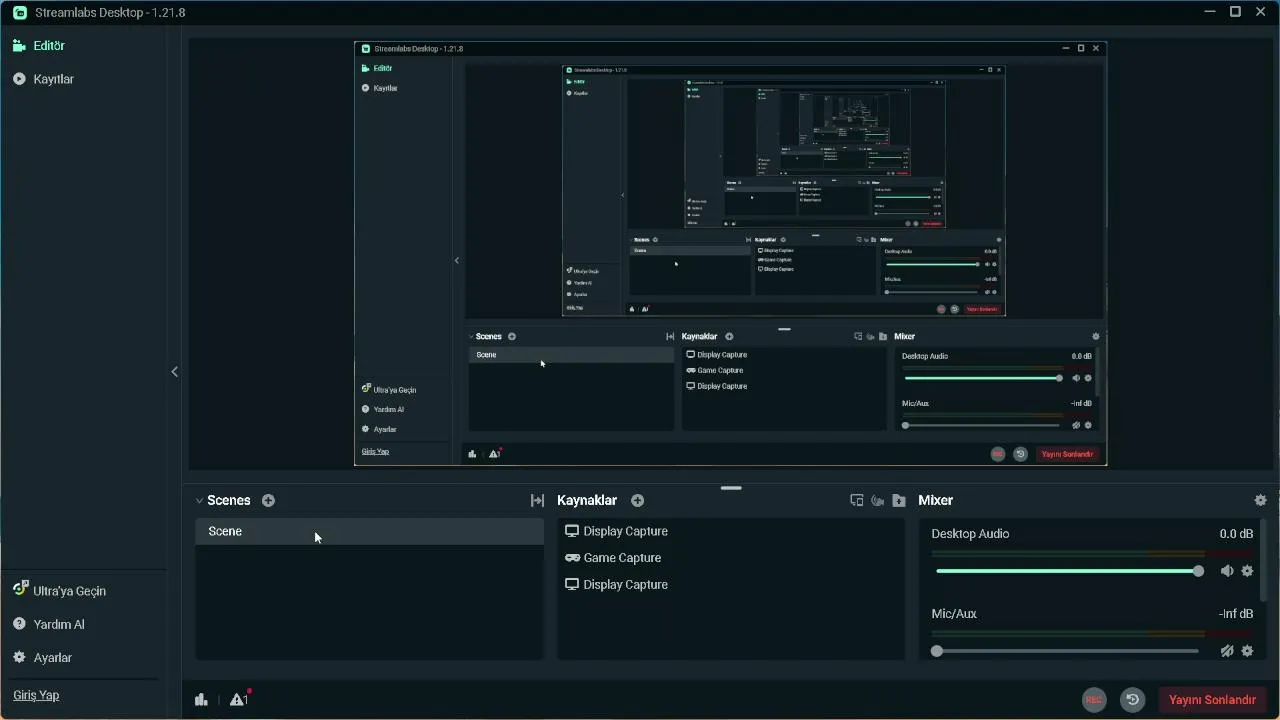Click Game Capture in largest nested preview window
The width and height of the screenshot is (1280, 720).
[715, 370]
